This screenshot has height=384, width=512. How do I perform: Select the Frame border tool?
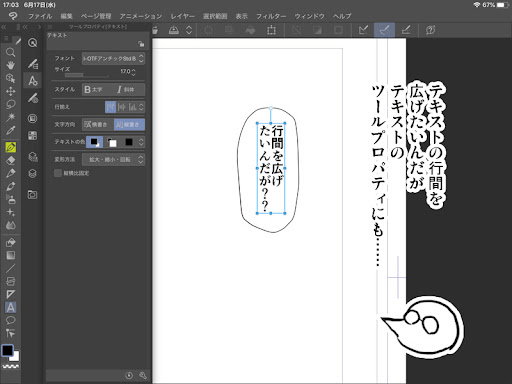[10, 281]
